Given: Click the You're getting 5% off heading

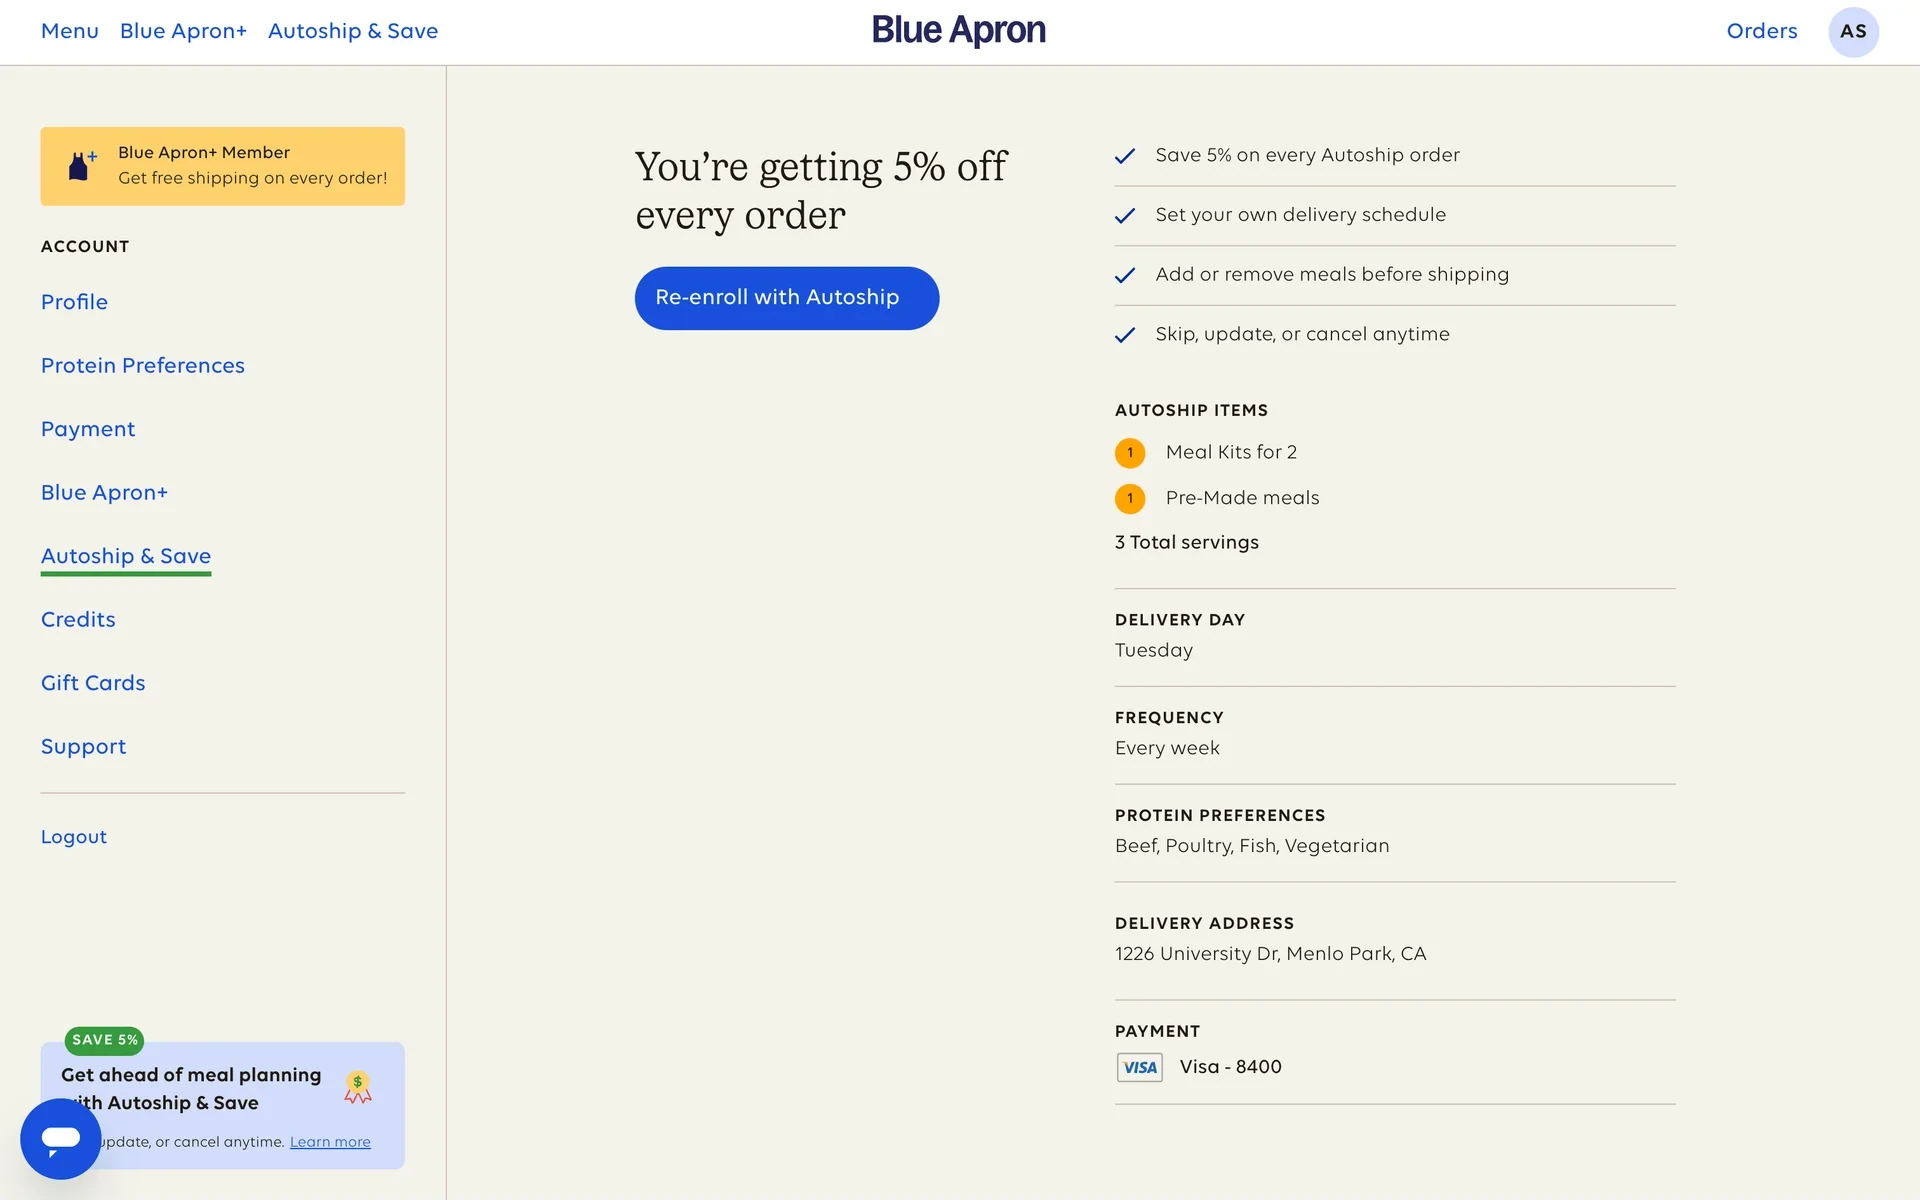Looking at the screenshot, I should [821, 191].
